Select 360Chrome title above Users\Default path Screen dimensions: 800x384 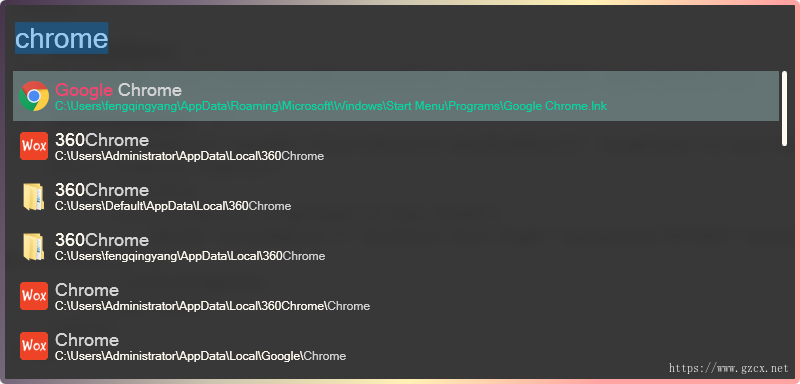click(102, 190)
